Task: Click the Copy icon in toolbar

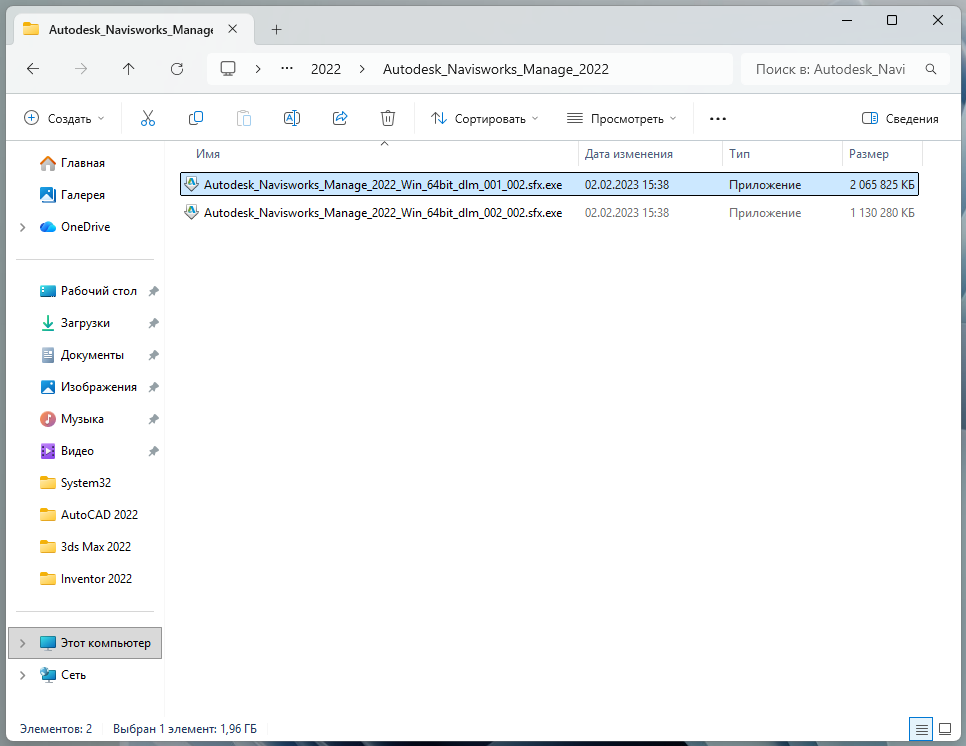Action: coord(196,118)
